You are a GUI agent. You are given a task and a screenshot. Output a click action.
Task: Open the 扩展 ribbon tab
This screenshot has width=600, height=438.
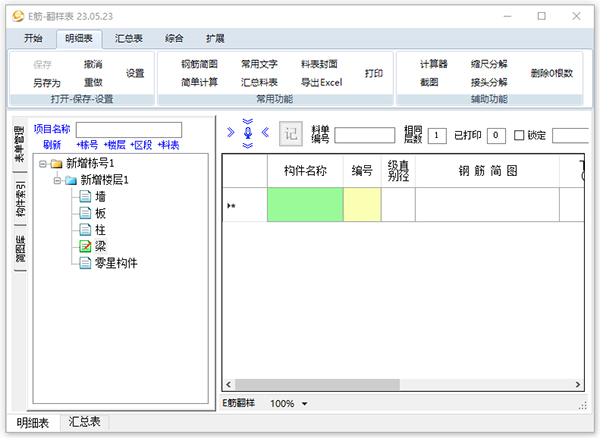coord(215,38)
